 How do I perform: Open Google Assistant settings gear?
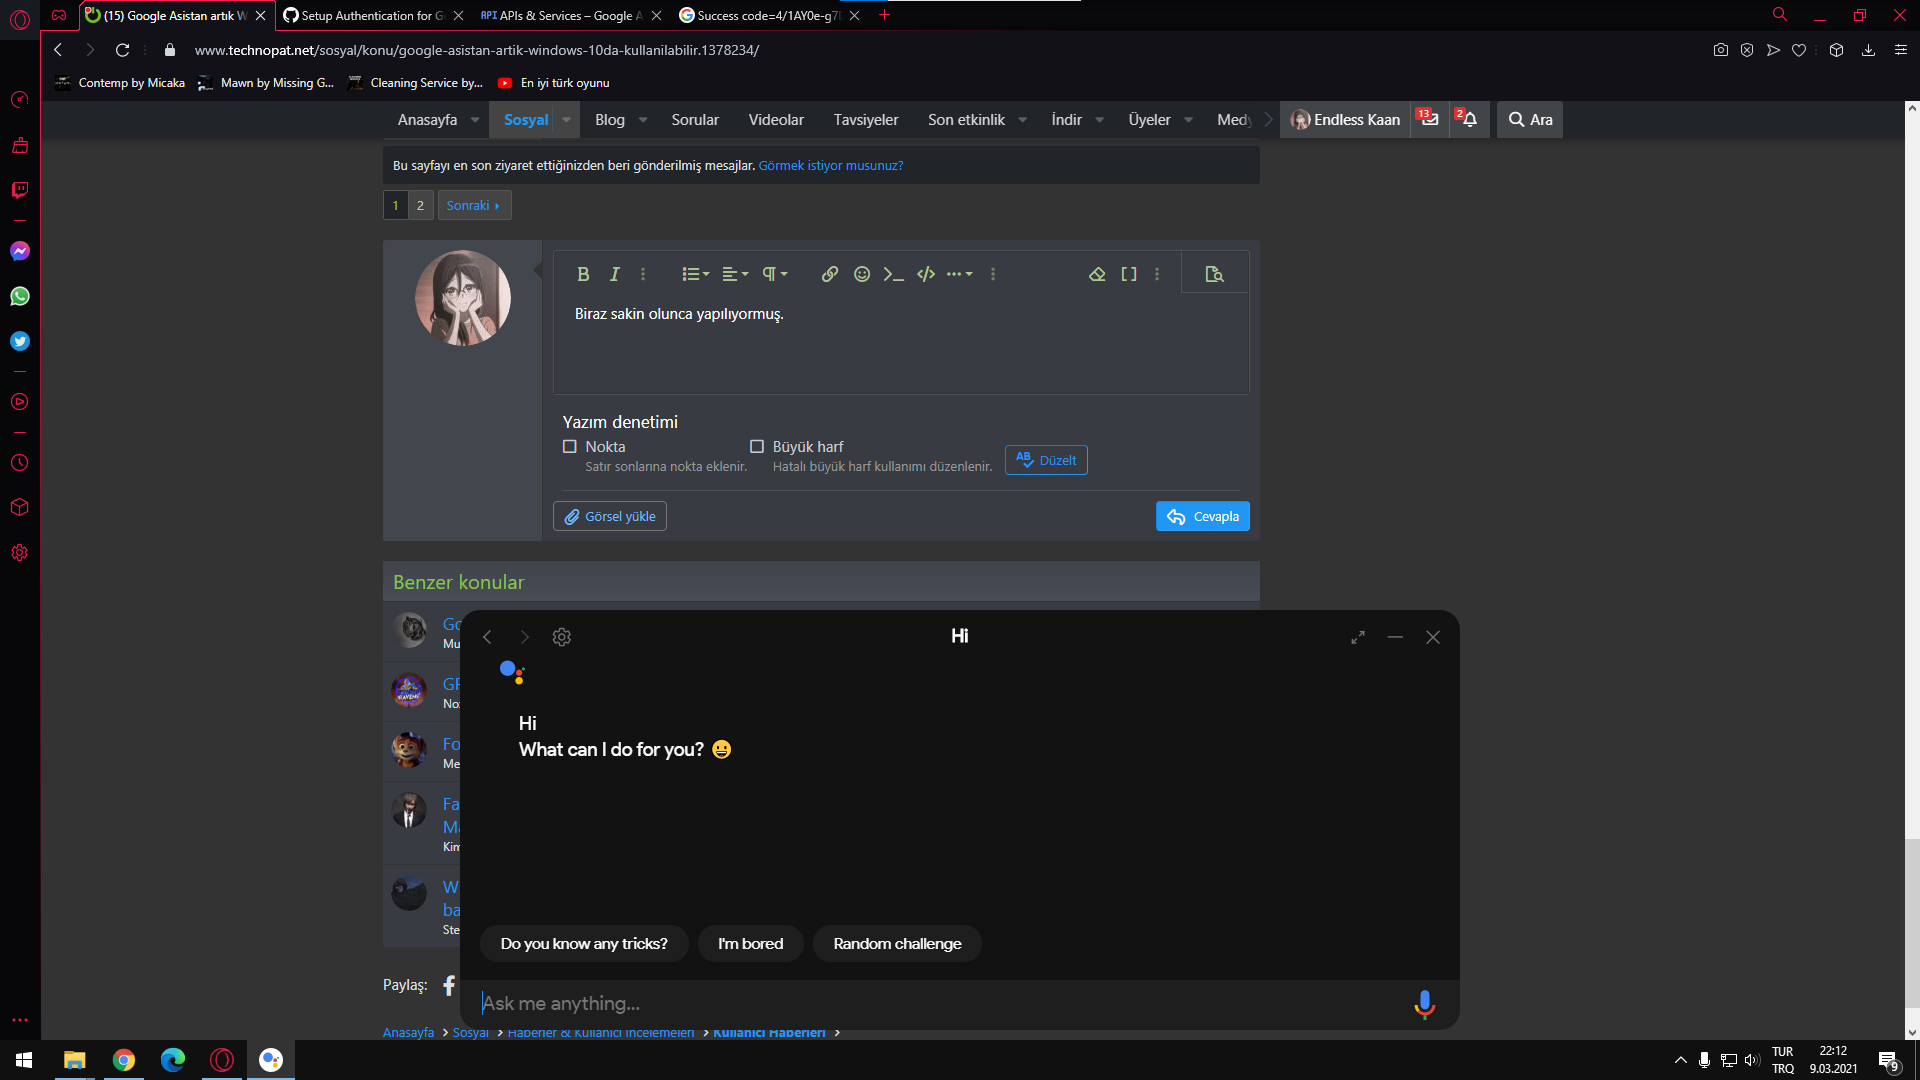click(x=562, y=637)
